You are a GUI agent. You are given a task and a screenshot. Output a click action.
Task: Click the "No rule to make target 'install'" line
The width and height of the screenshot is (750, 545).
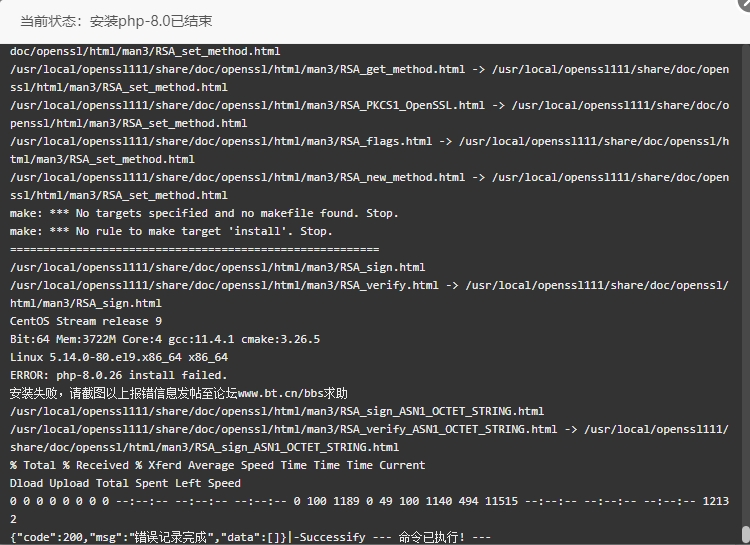click(171, 231)
